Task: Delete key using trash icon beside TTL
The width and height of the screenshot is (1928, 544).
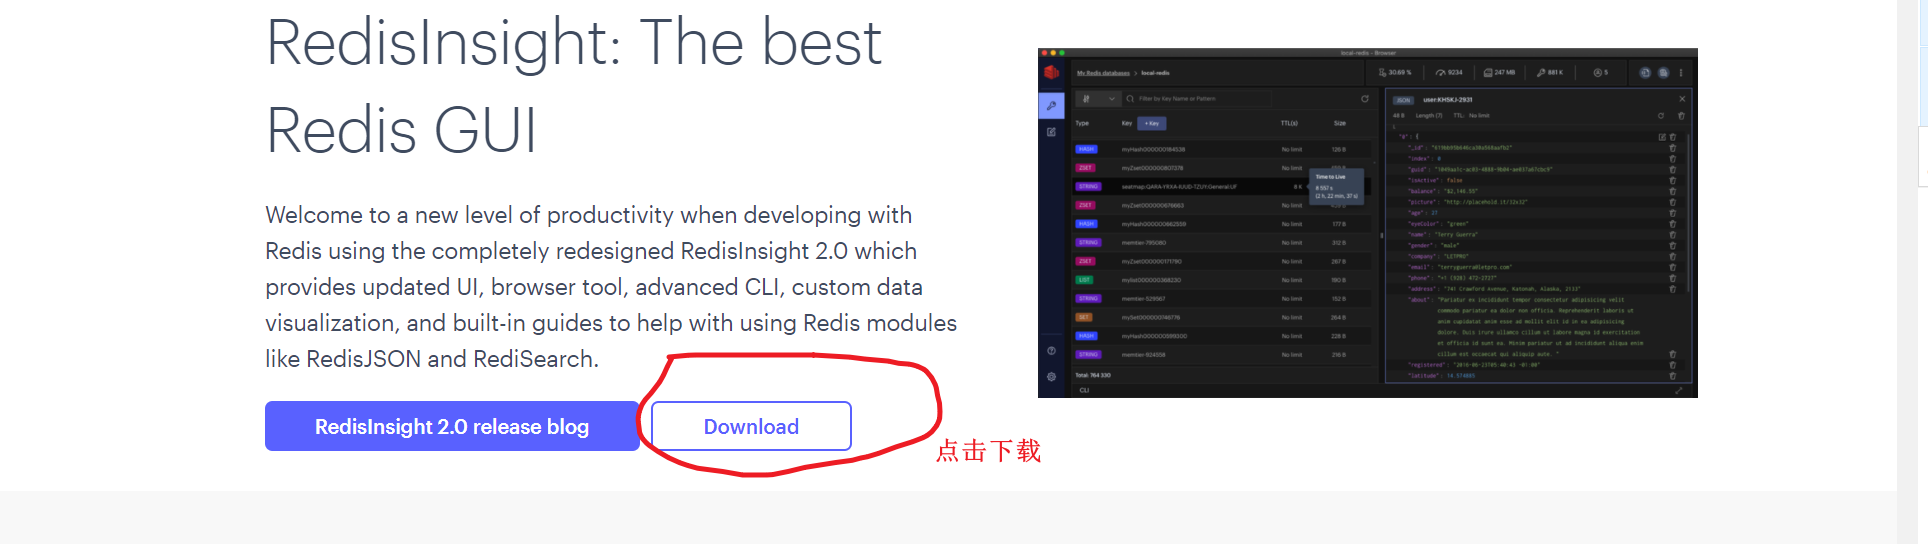Action: (x=1681, y=116)
